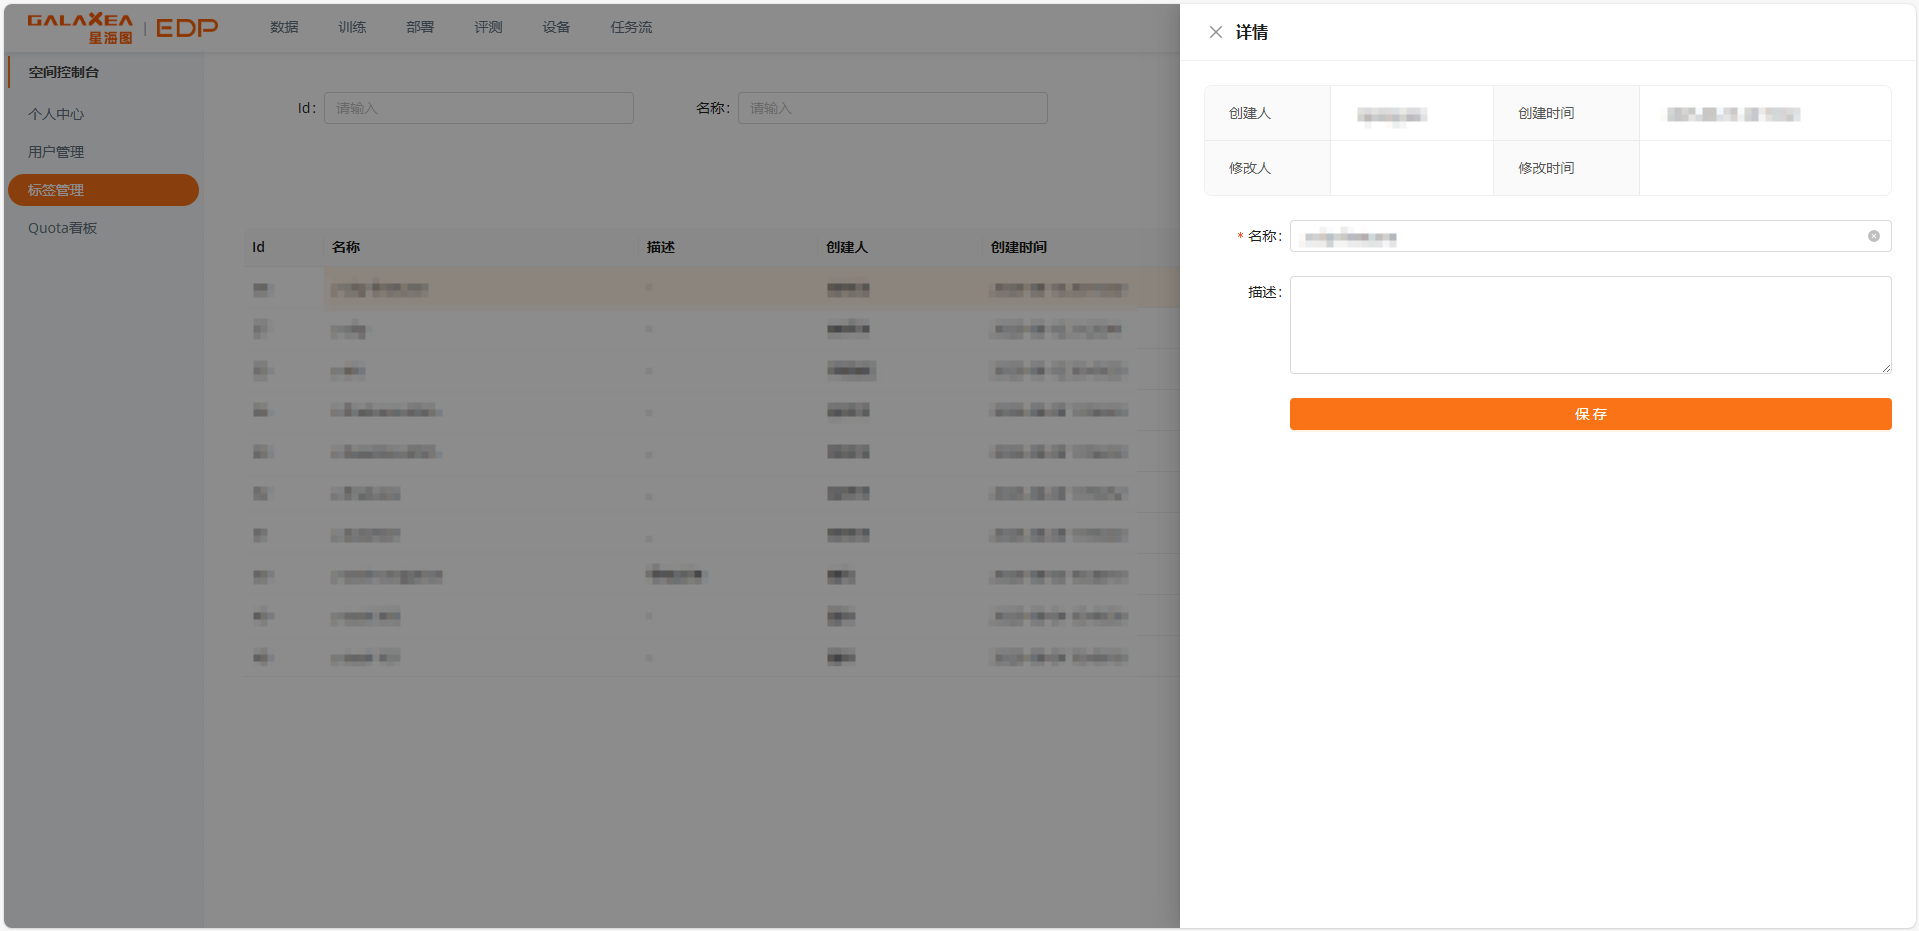
Task: Open the 设备 menu
Action: pyautogui.click(x=556, y=27)
